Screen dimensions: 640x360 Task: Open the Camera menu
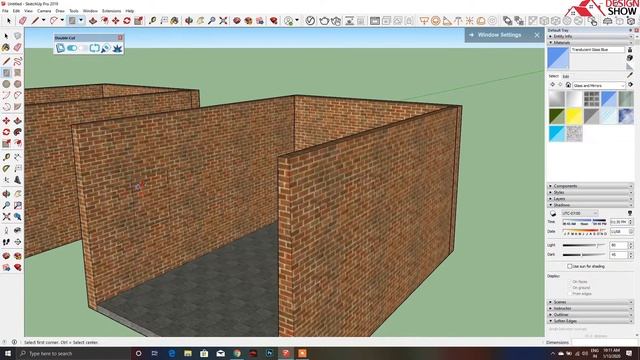(44, 11)
